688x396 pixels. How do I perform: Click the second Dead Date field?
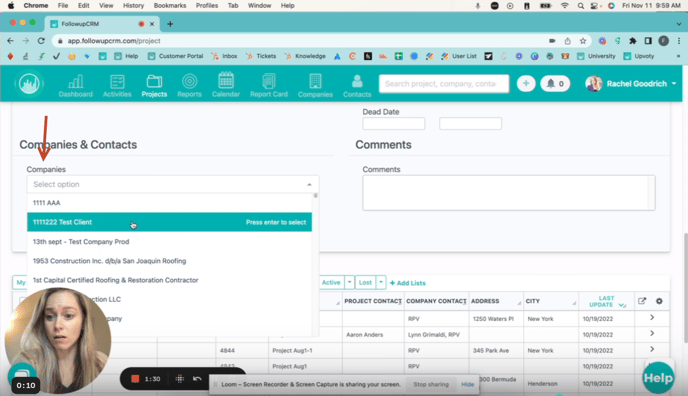click(470, 124)
